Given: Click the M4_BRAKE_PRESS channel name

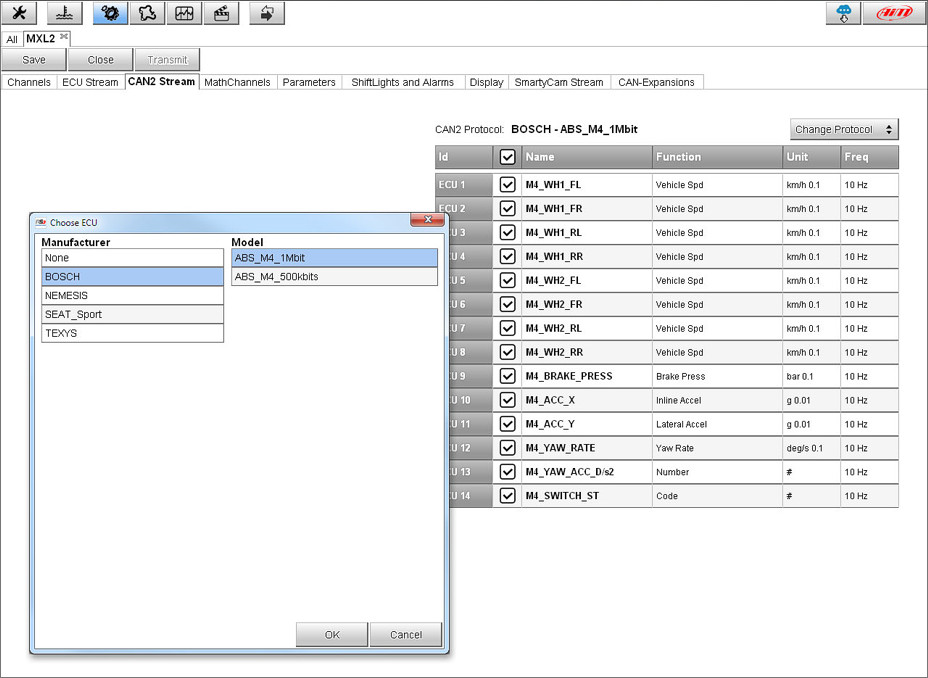Looking at the screenshot, I should (569, 376).
